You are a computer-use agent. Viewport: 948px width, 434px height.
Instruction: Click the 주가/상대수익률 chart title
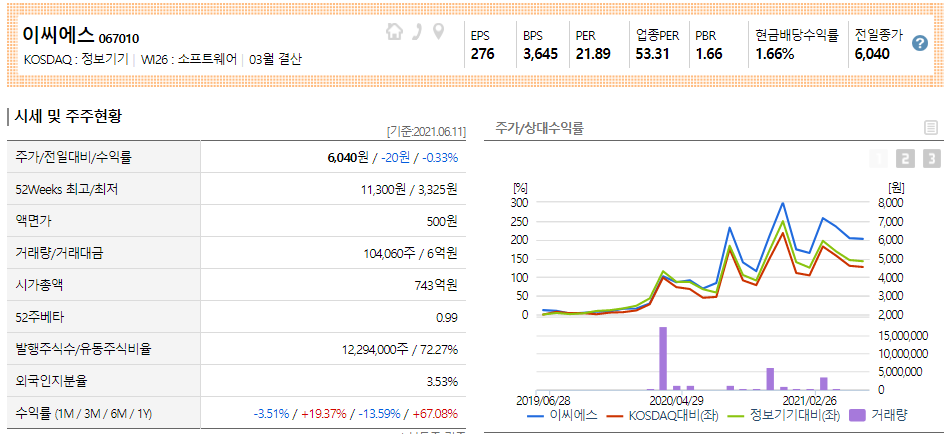(539, 128)
